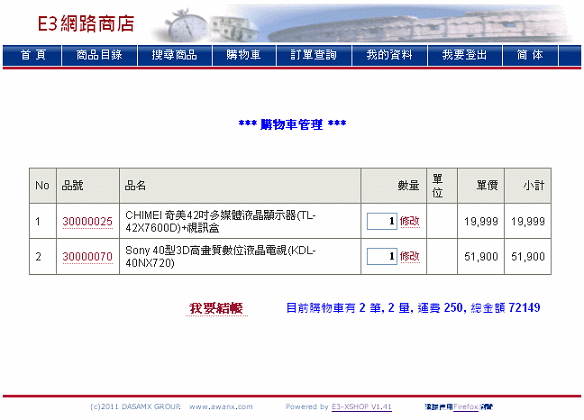Proceed with 我要結帳 checkout link
This screenshot has width=584, height=420.
click(216, 308)
